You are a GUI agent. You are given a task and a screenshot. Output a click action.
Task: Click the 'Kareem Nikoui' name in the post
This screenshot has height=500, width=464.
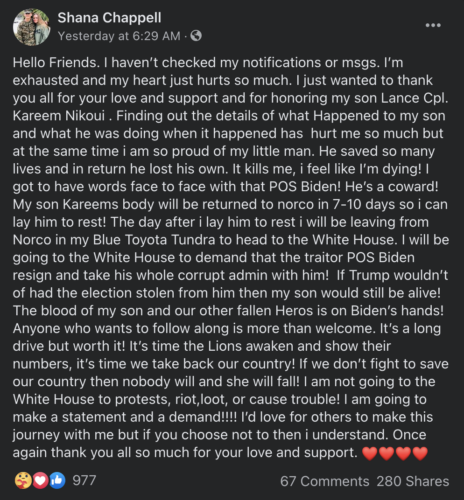59,116
